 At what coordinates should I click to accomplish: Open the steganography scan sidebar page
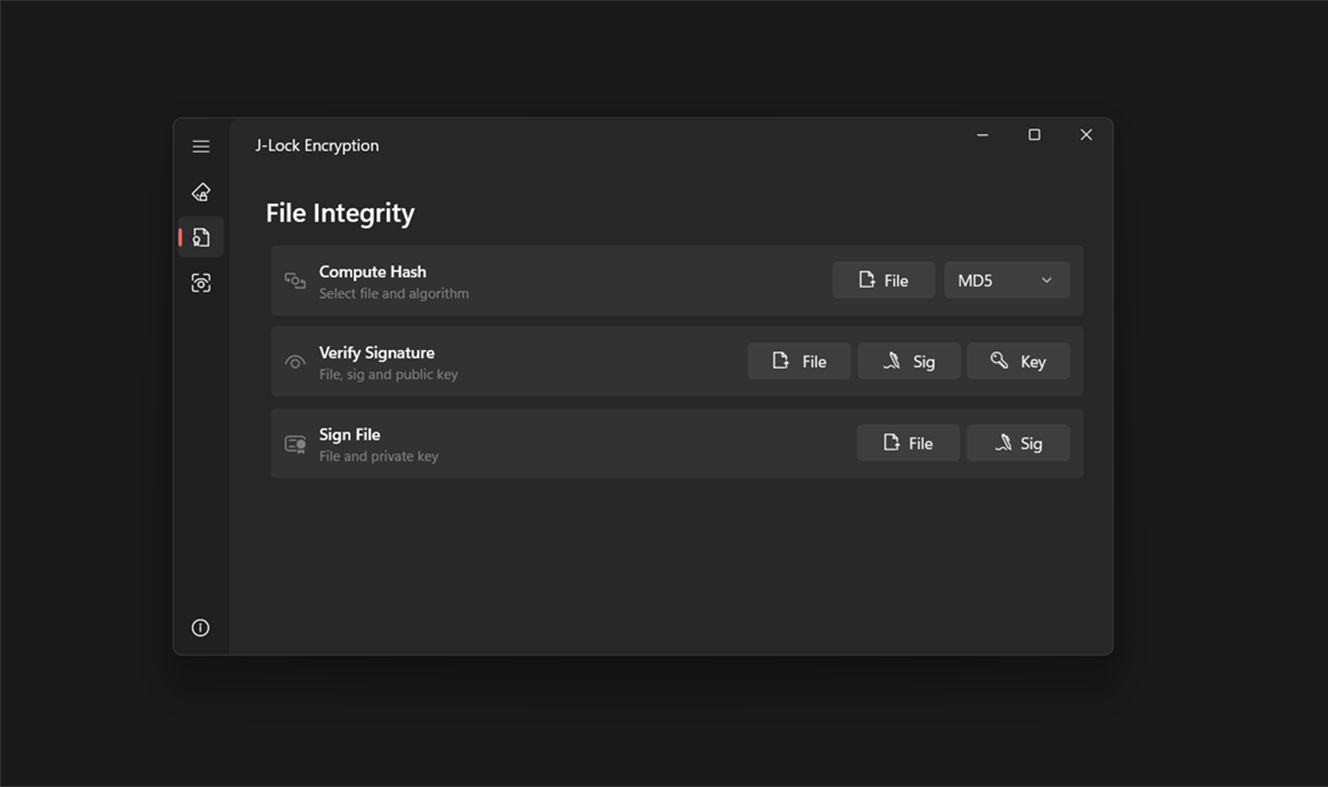pos(200,283)
